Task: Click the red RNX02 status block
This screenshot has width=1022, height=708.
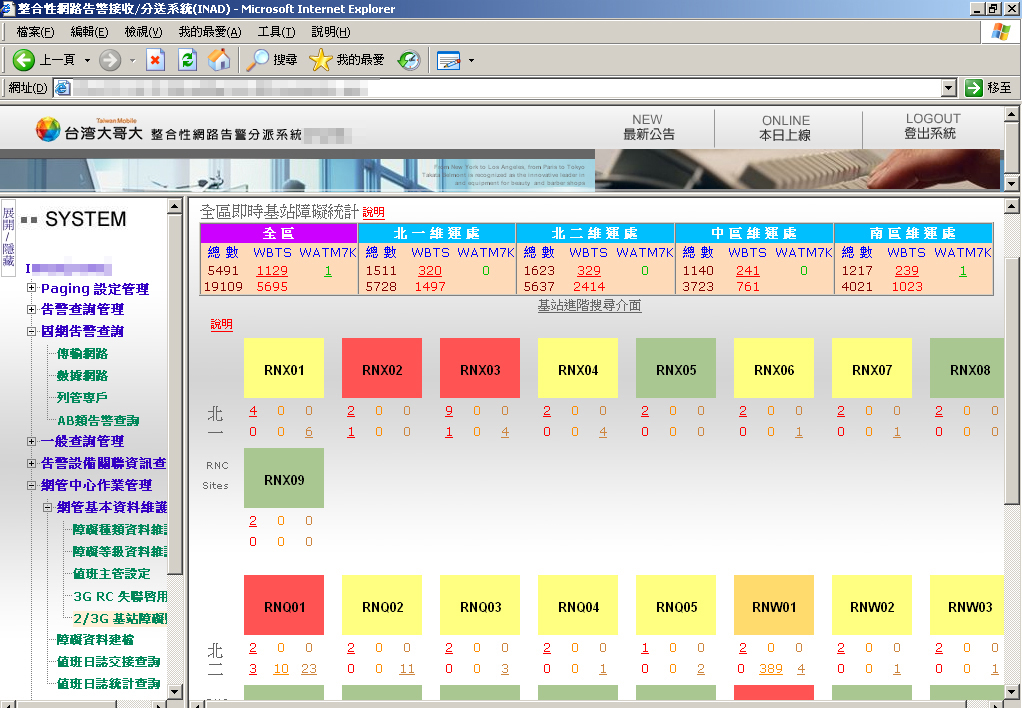Action: click(382, 369)
